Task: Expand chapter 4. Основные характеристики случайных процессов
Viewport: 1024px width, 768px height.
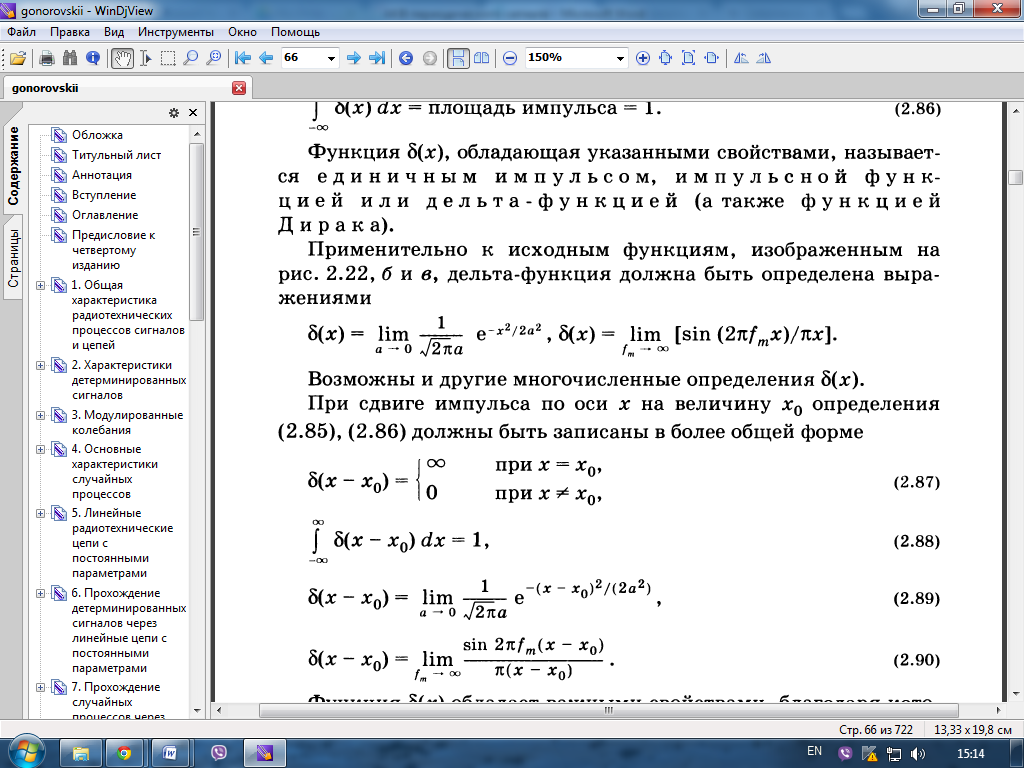Action: click(x=40, y=449)
